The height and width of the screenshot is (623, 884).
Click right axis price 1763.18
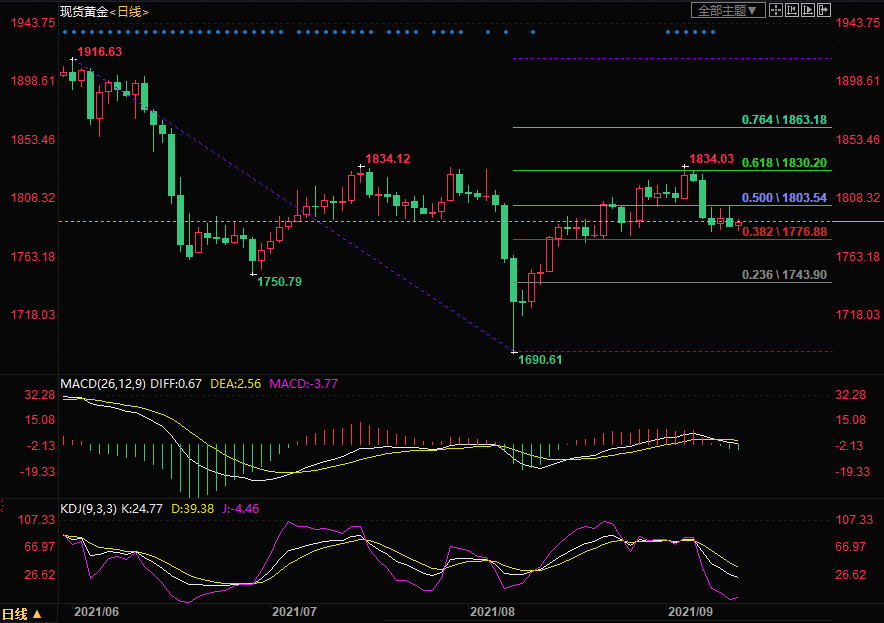pyautogui.click(x=858, y=257)
